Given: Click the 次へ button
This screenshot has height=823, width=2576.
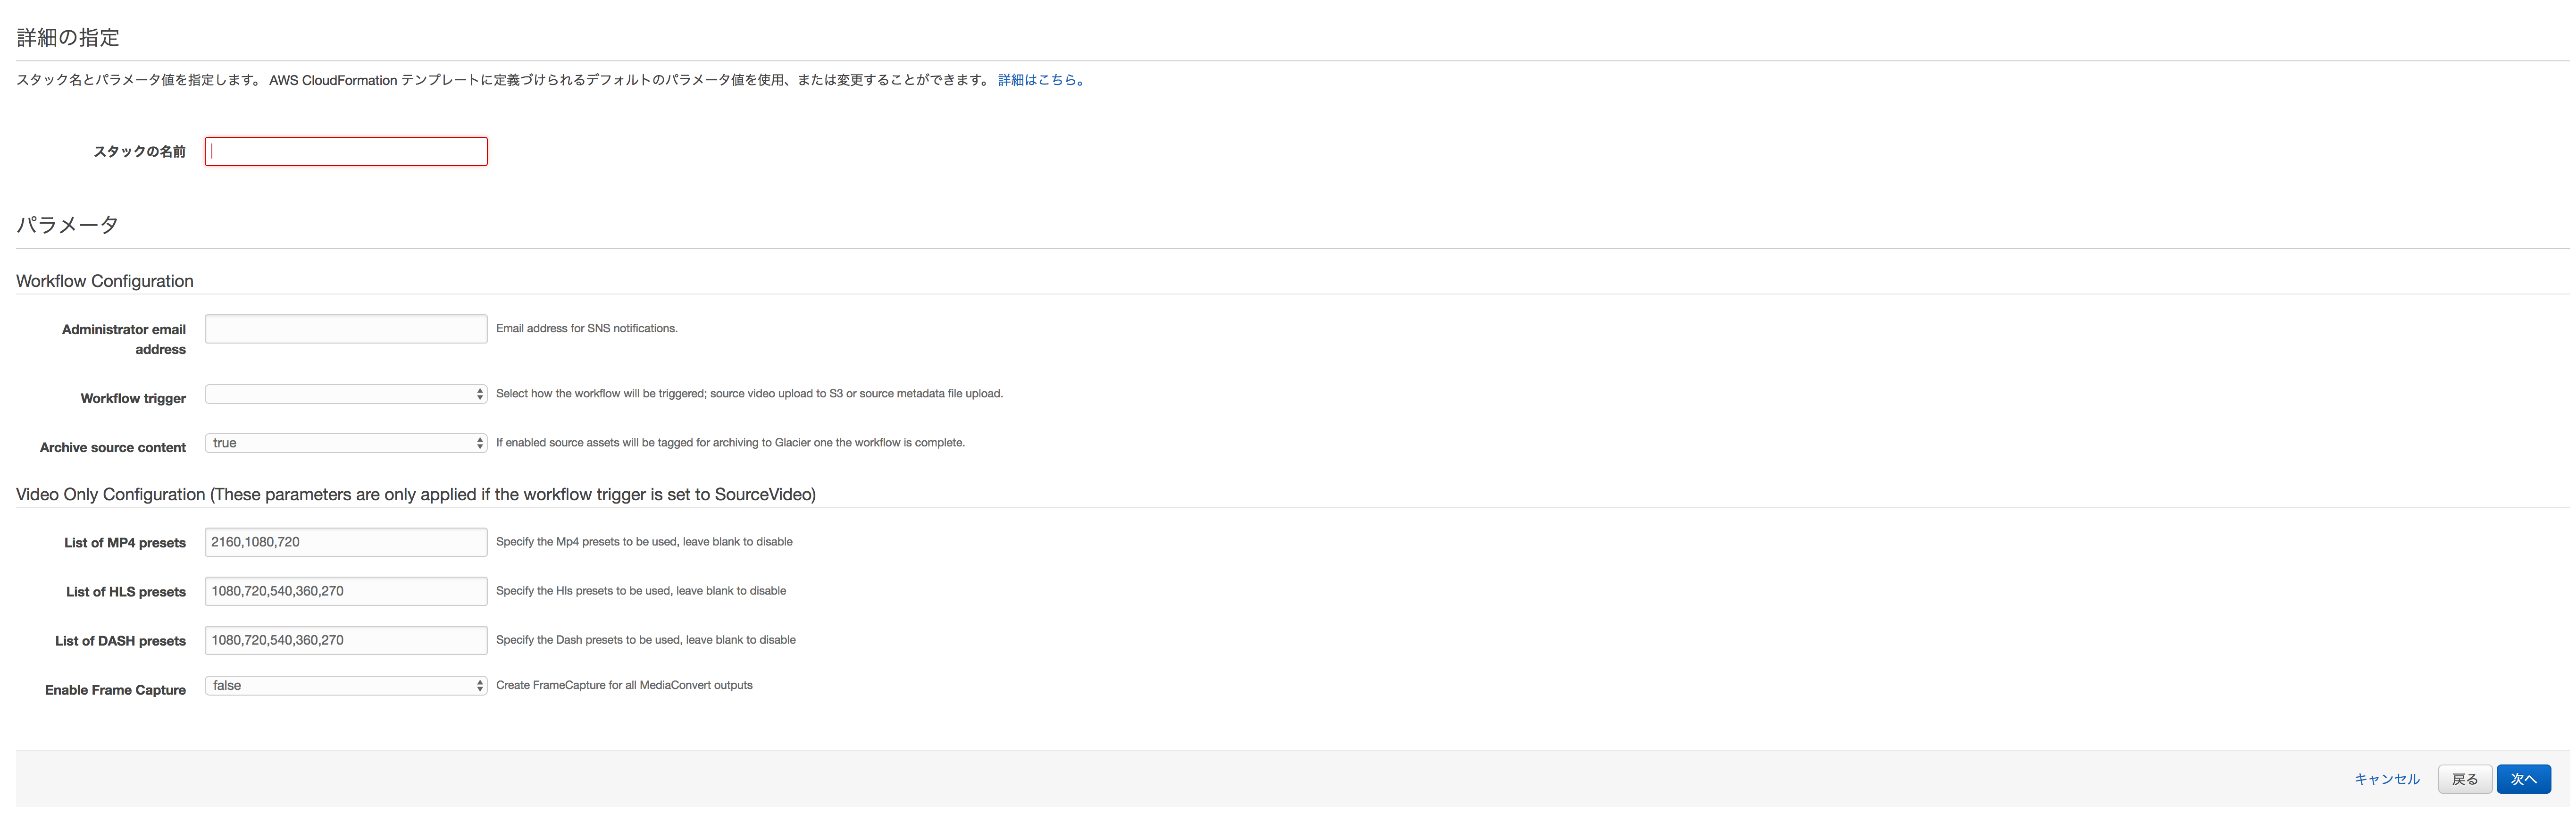Looking at the screenshot, I should pyautogui.click(x=2523, y=779).
